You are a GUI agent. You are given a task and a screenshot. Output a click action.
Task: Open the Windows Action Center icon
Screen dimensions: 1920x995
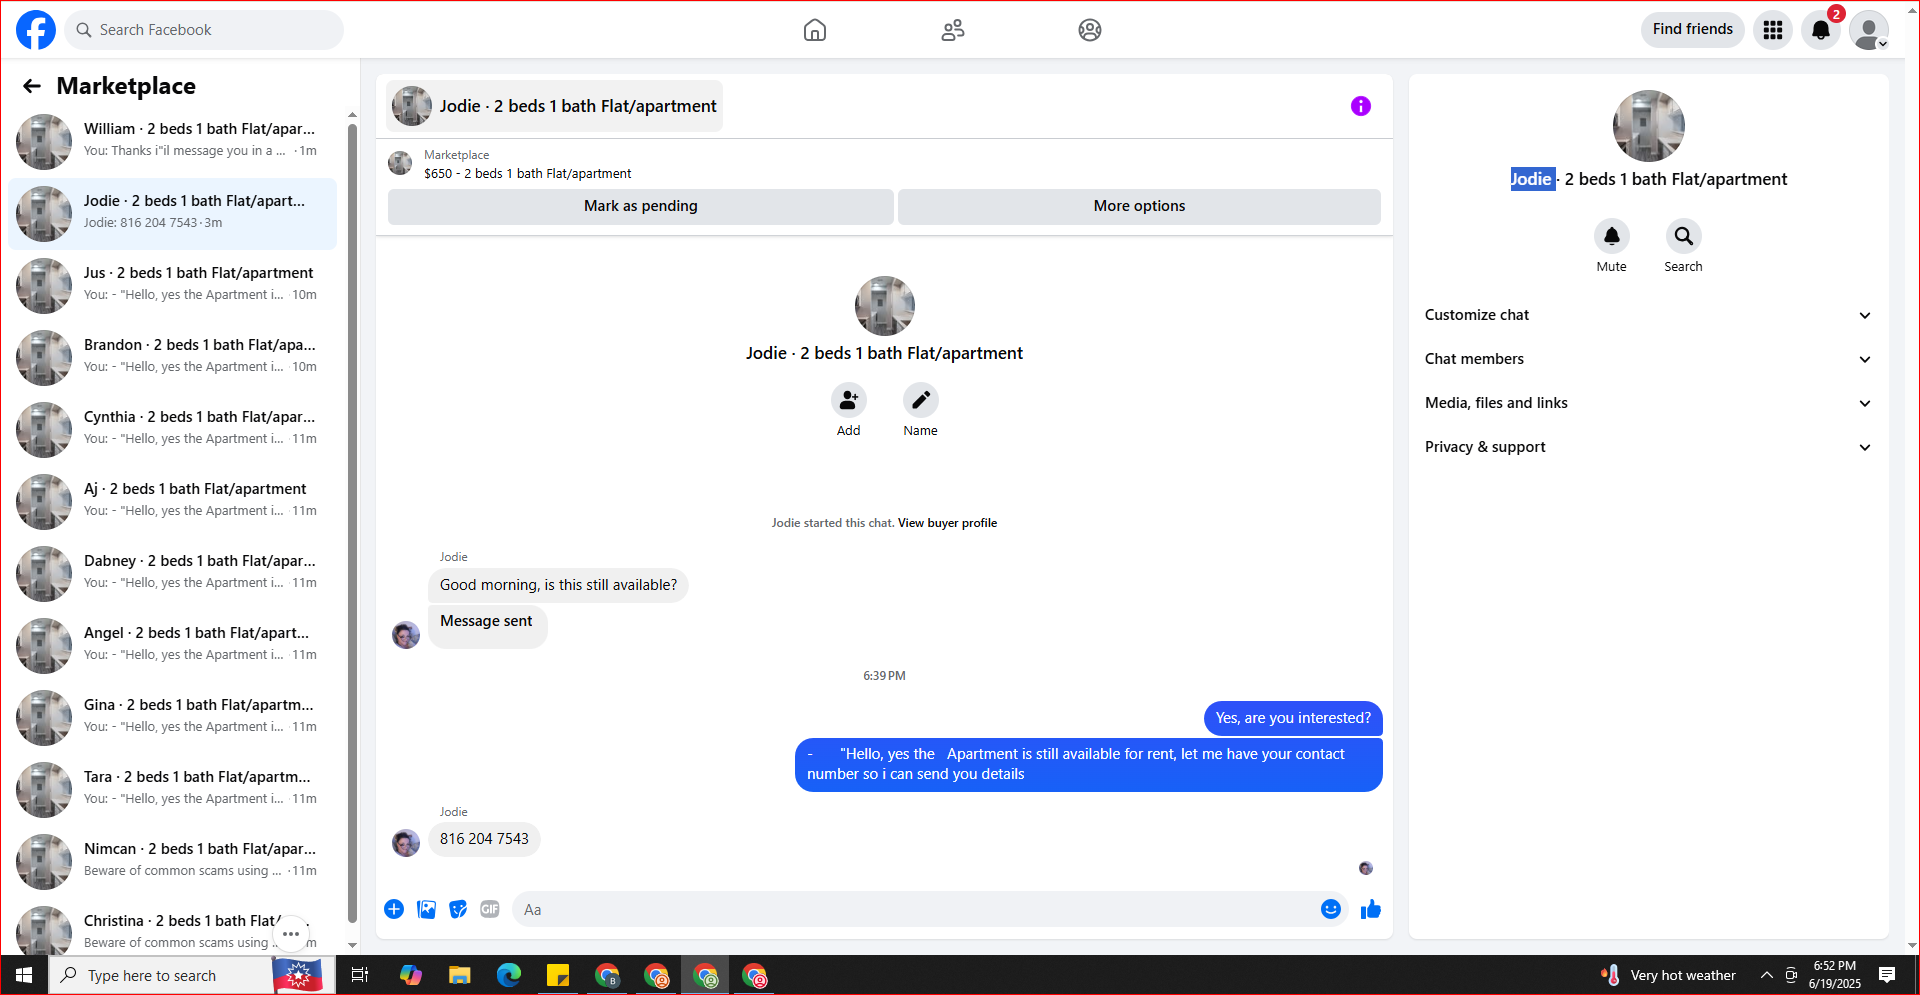tap(1887, 975)
